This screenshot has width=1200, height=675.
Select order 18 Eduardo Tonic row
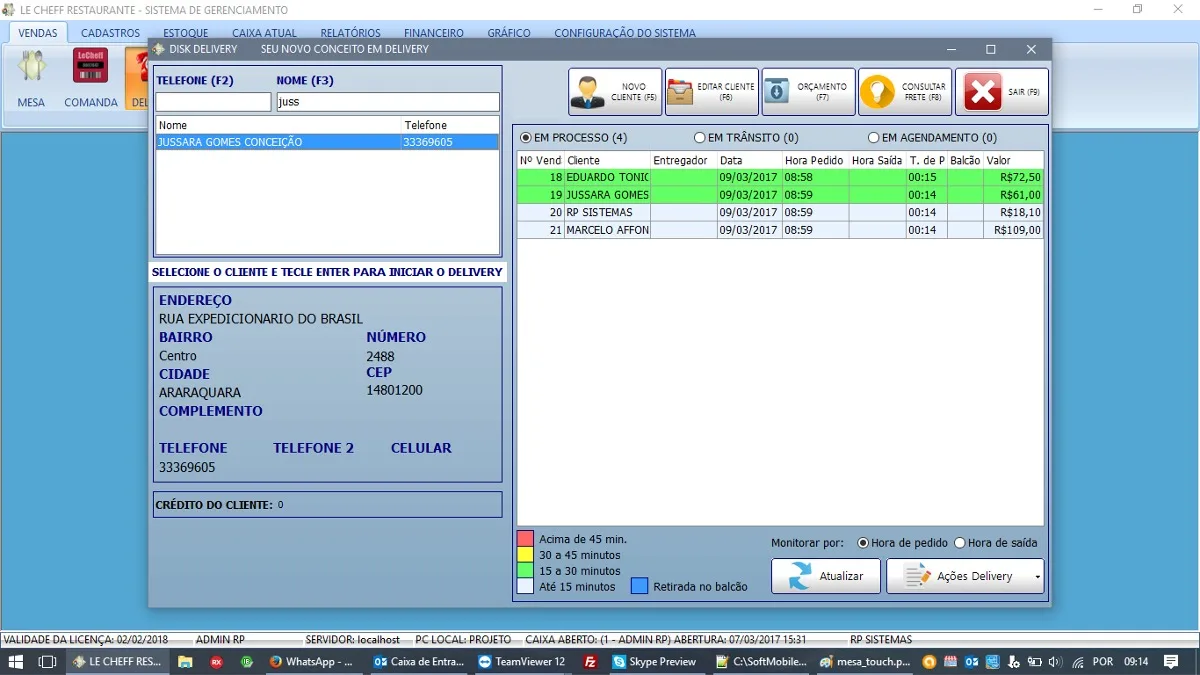[780, 177]
